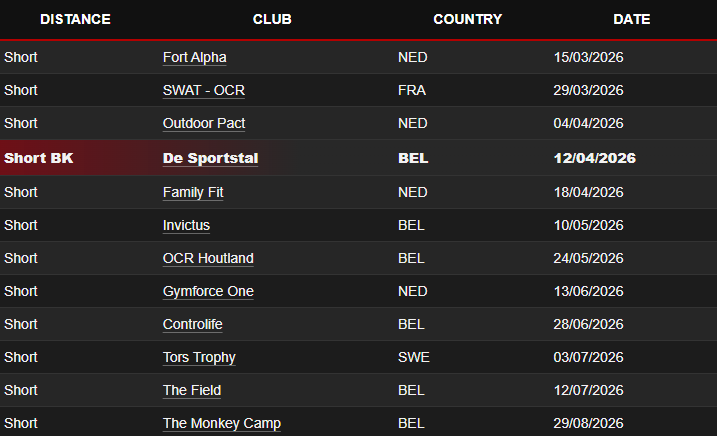Image resolution: width=717 pixels, height=436 pixels.
Task: Click the DISTANCE column header
Action: click(75, 19)
